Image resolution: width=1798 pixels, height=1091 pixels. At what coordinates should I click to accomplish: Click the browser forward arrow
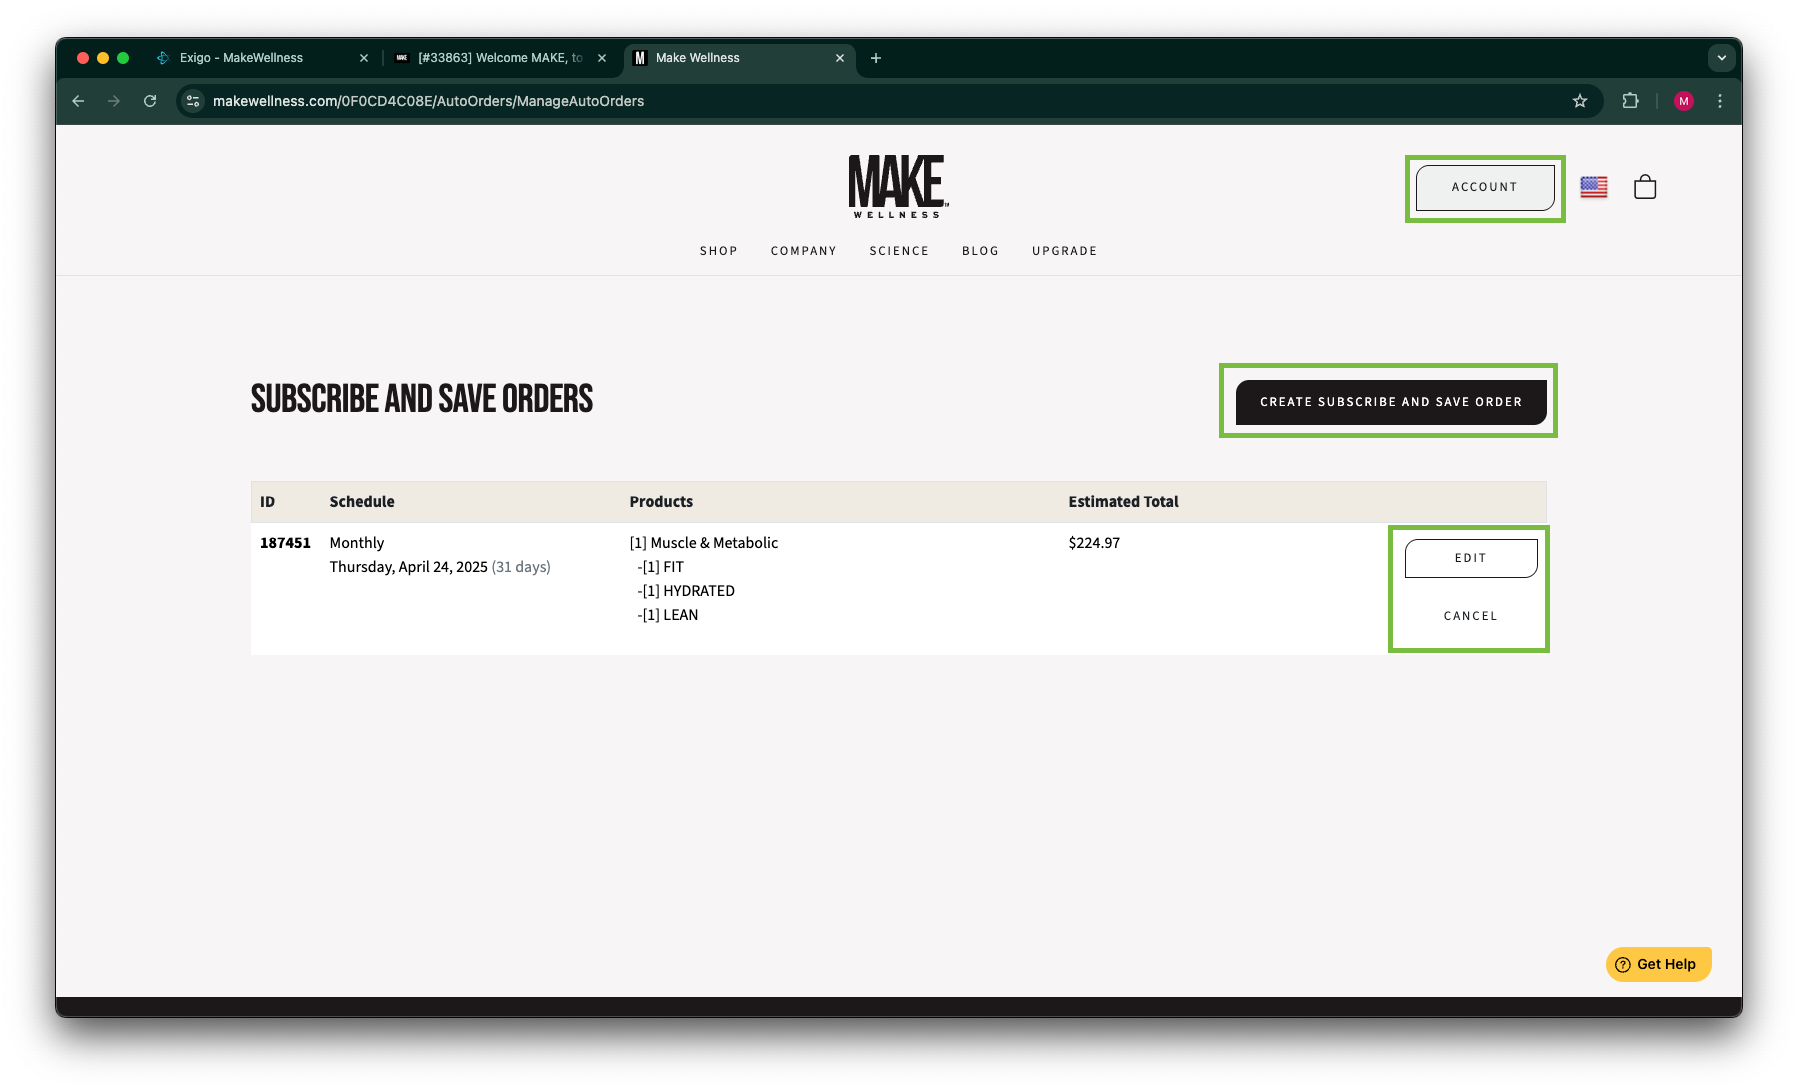click(114, 101)
